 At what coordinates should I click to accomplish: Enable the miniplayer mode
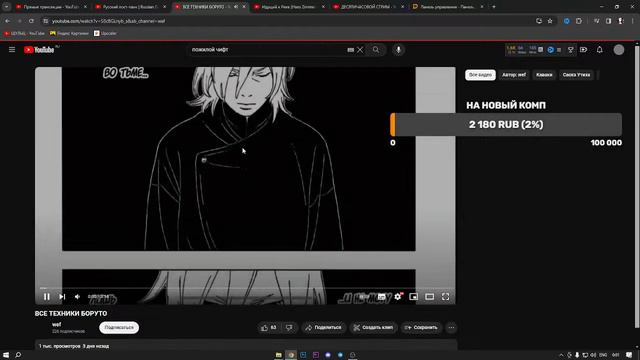413,297
